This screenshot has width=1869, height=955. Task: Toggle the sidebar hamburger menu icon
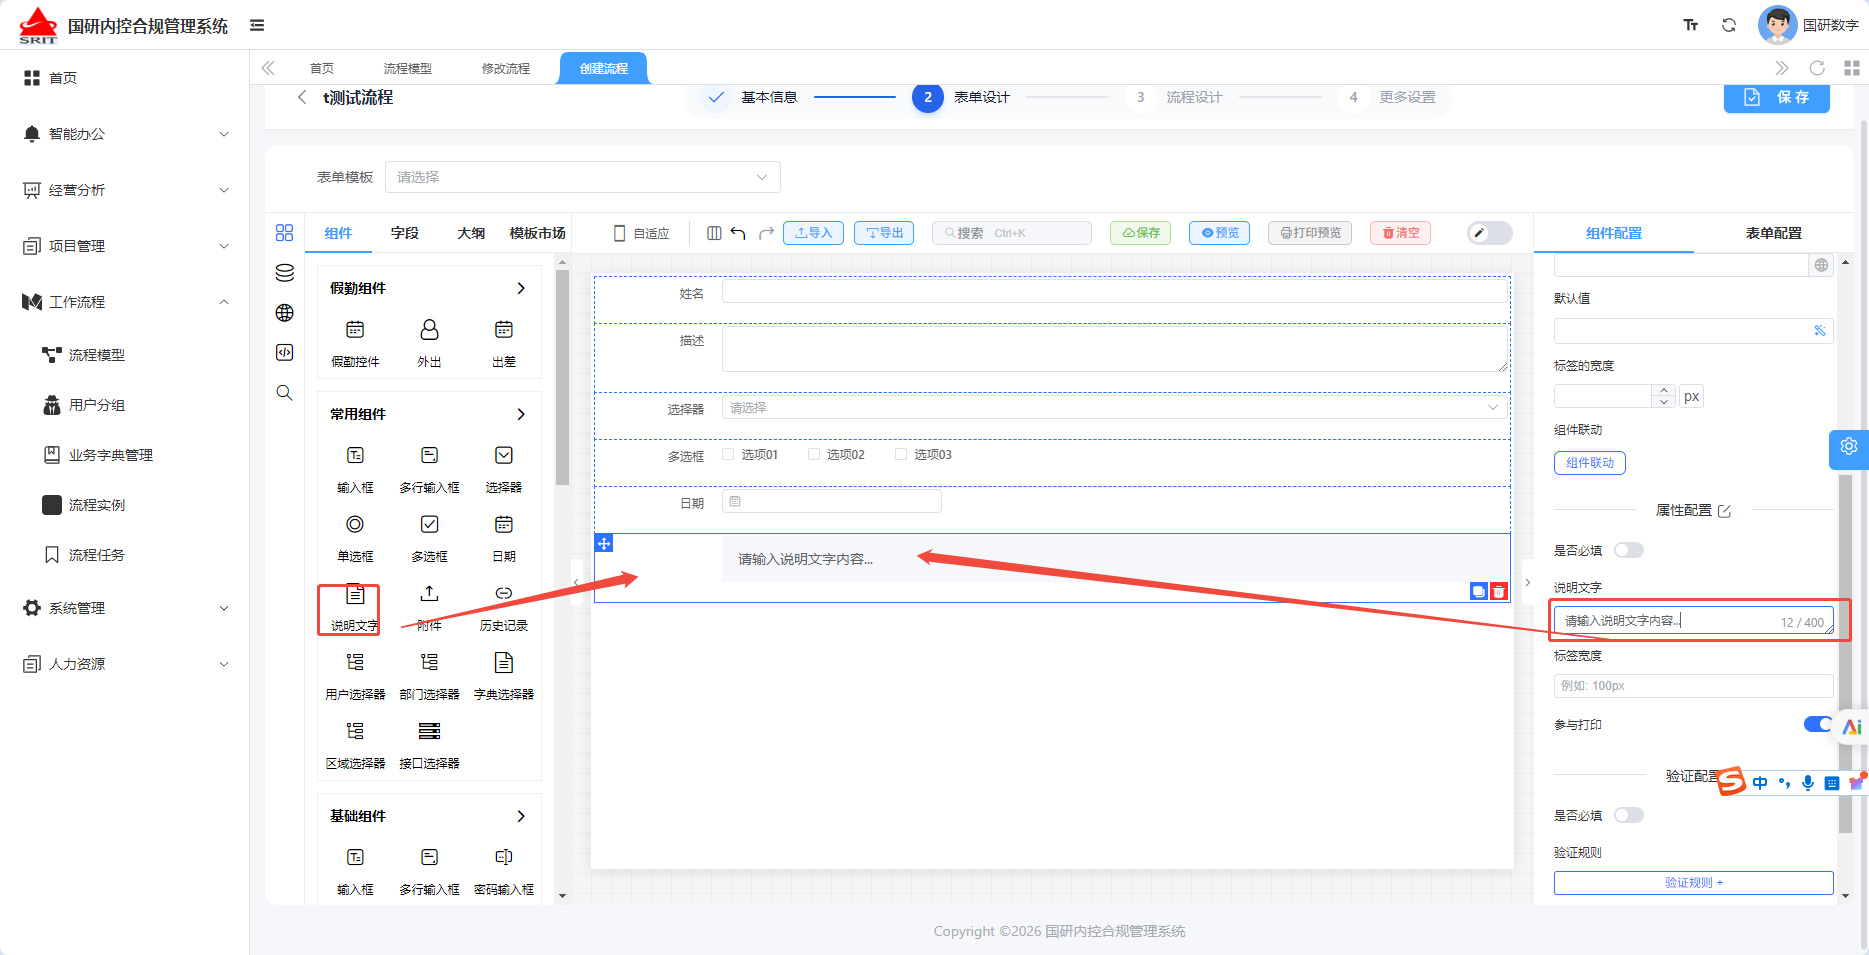point(257,25)
